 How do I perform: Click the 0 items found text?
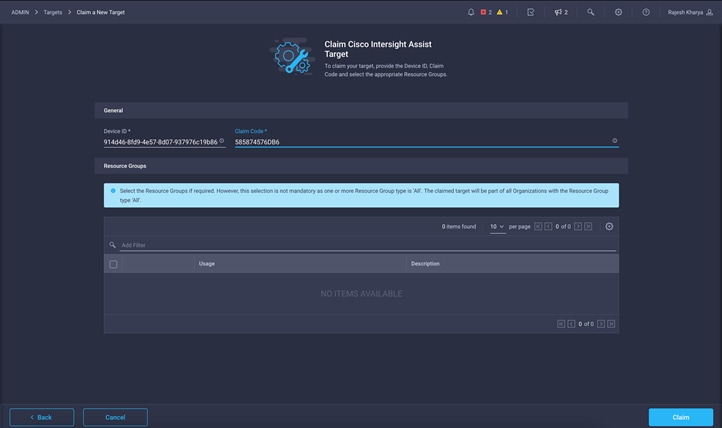(459, 226)
